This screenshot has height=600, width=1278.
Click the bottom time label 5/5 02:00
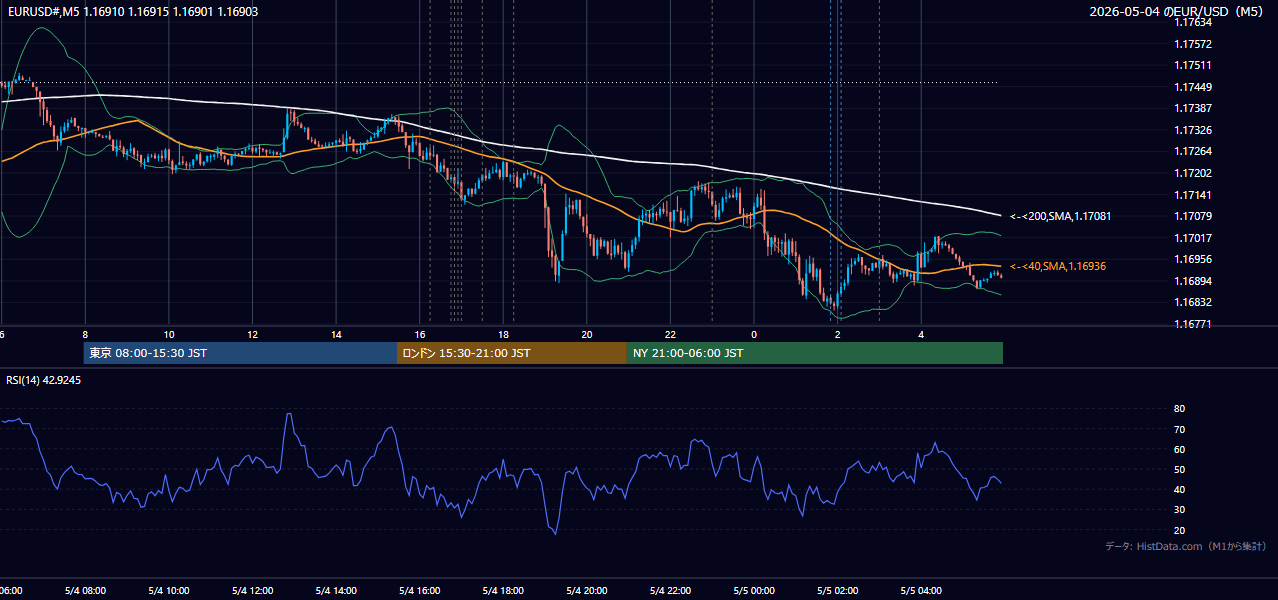point(837,591)
